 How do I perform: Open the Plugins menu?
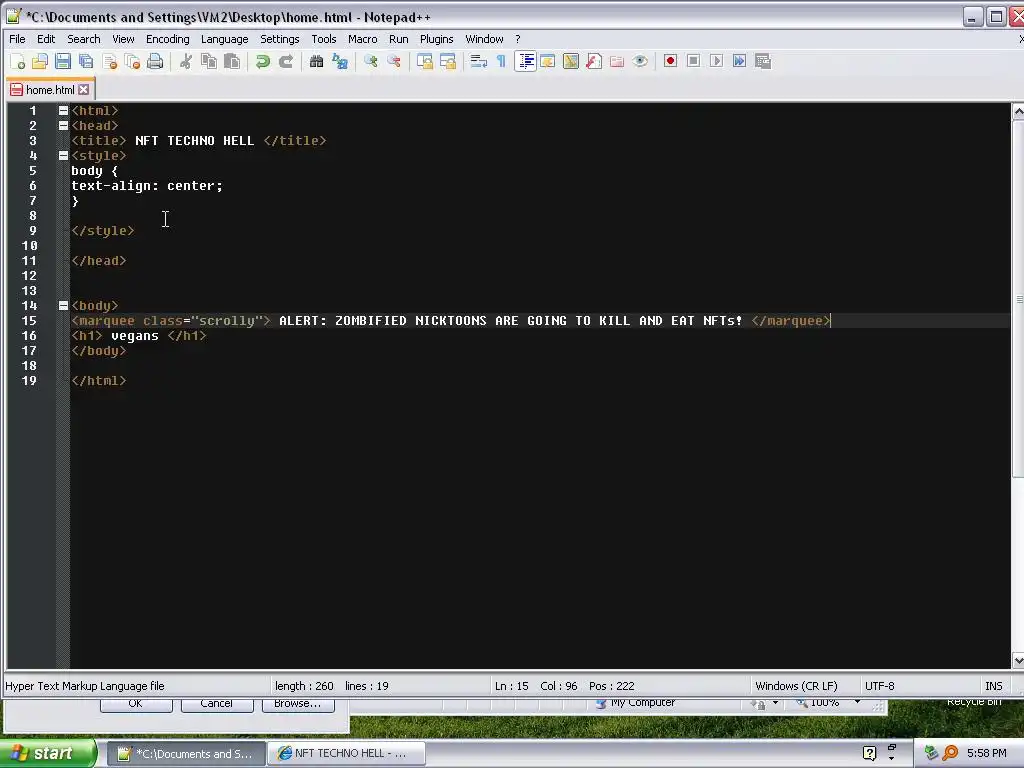click(436, 39)
